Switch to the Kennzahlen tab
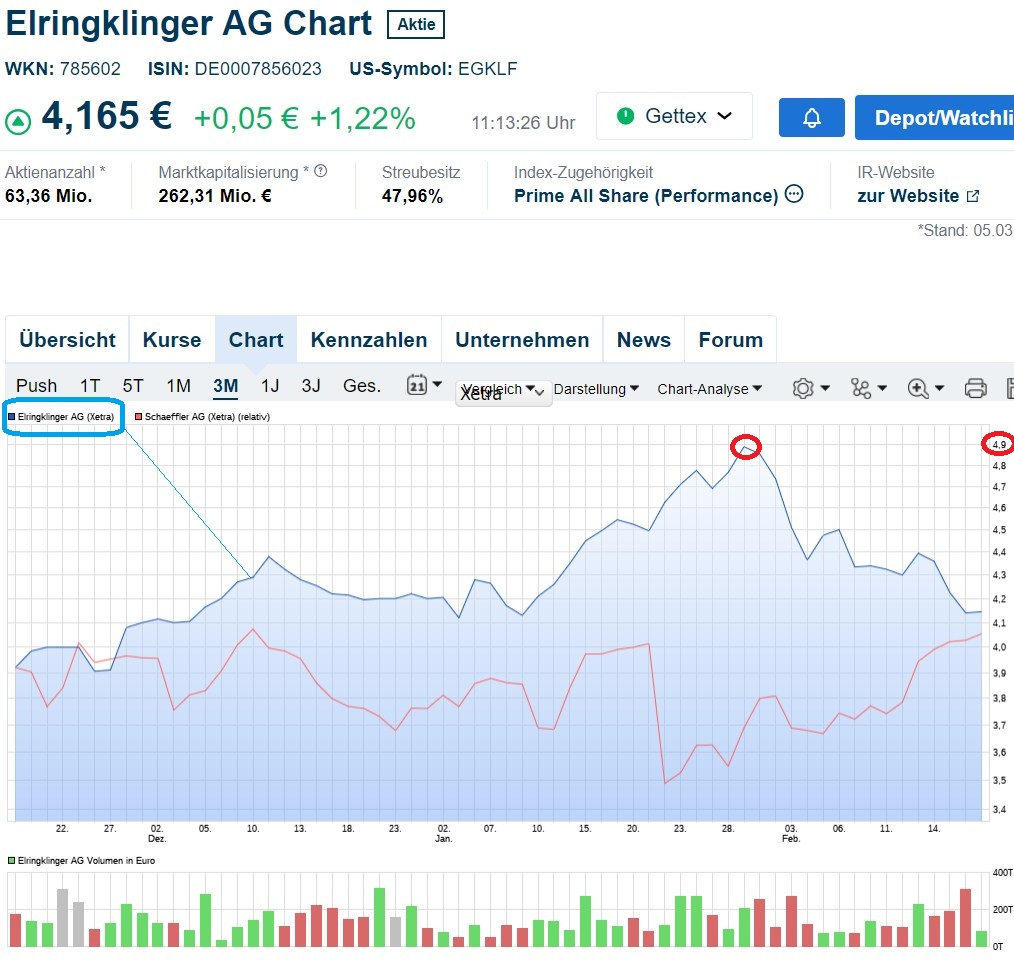Screen dimensions: 1014x962 click(x=369, y=340)
